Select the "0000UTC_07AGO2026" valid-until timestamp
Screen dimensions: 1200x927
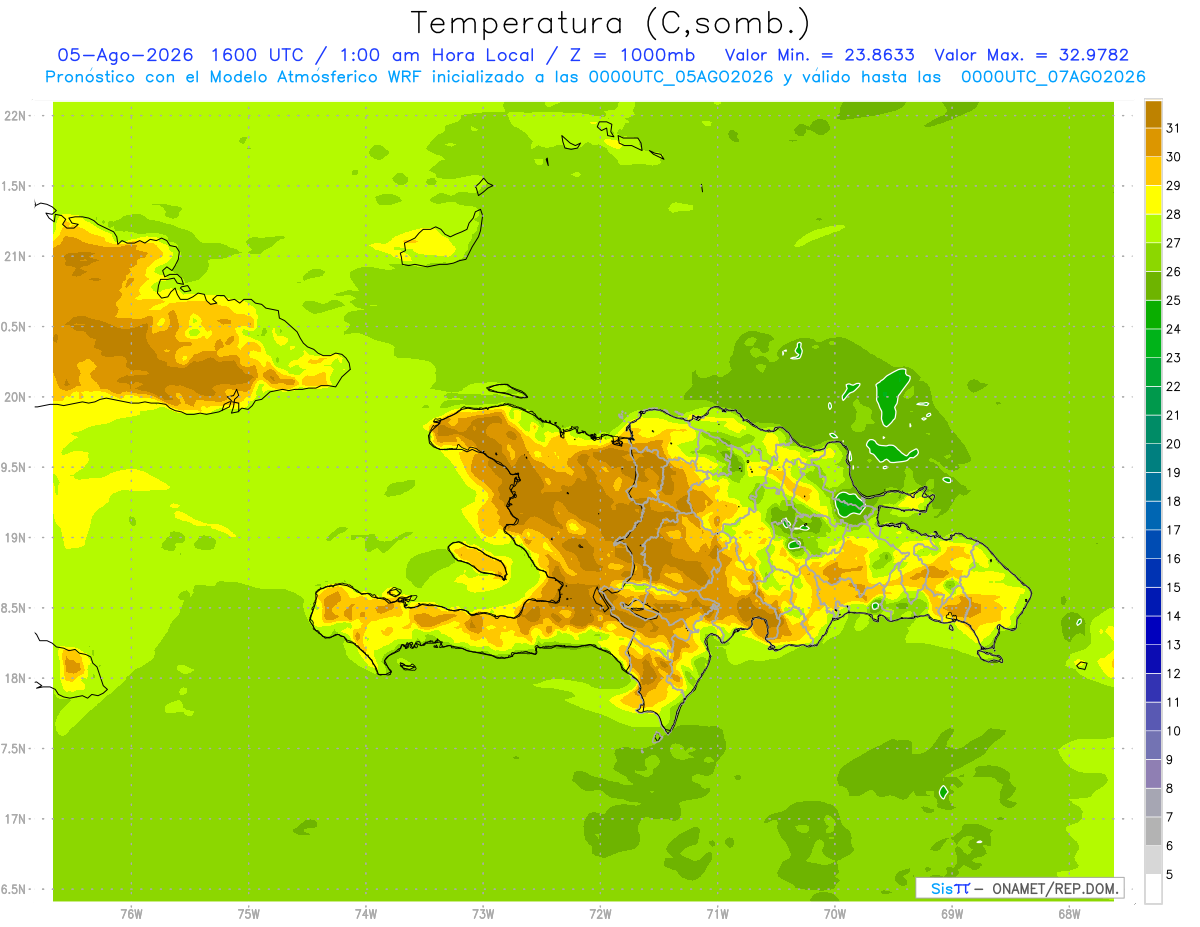pyautogui.click(x=1052, y=76)
